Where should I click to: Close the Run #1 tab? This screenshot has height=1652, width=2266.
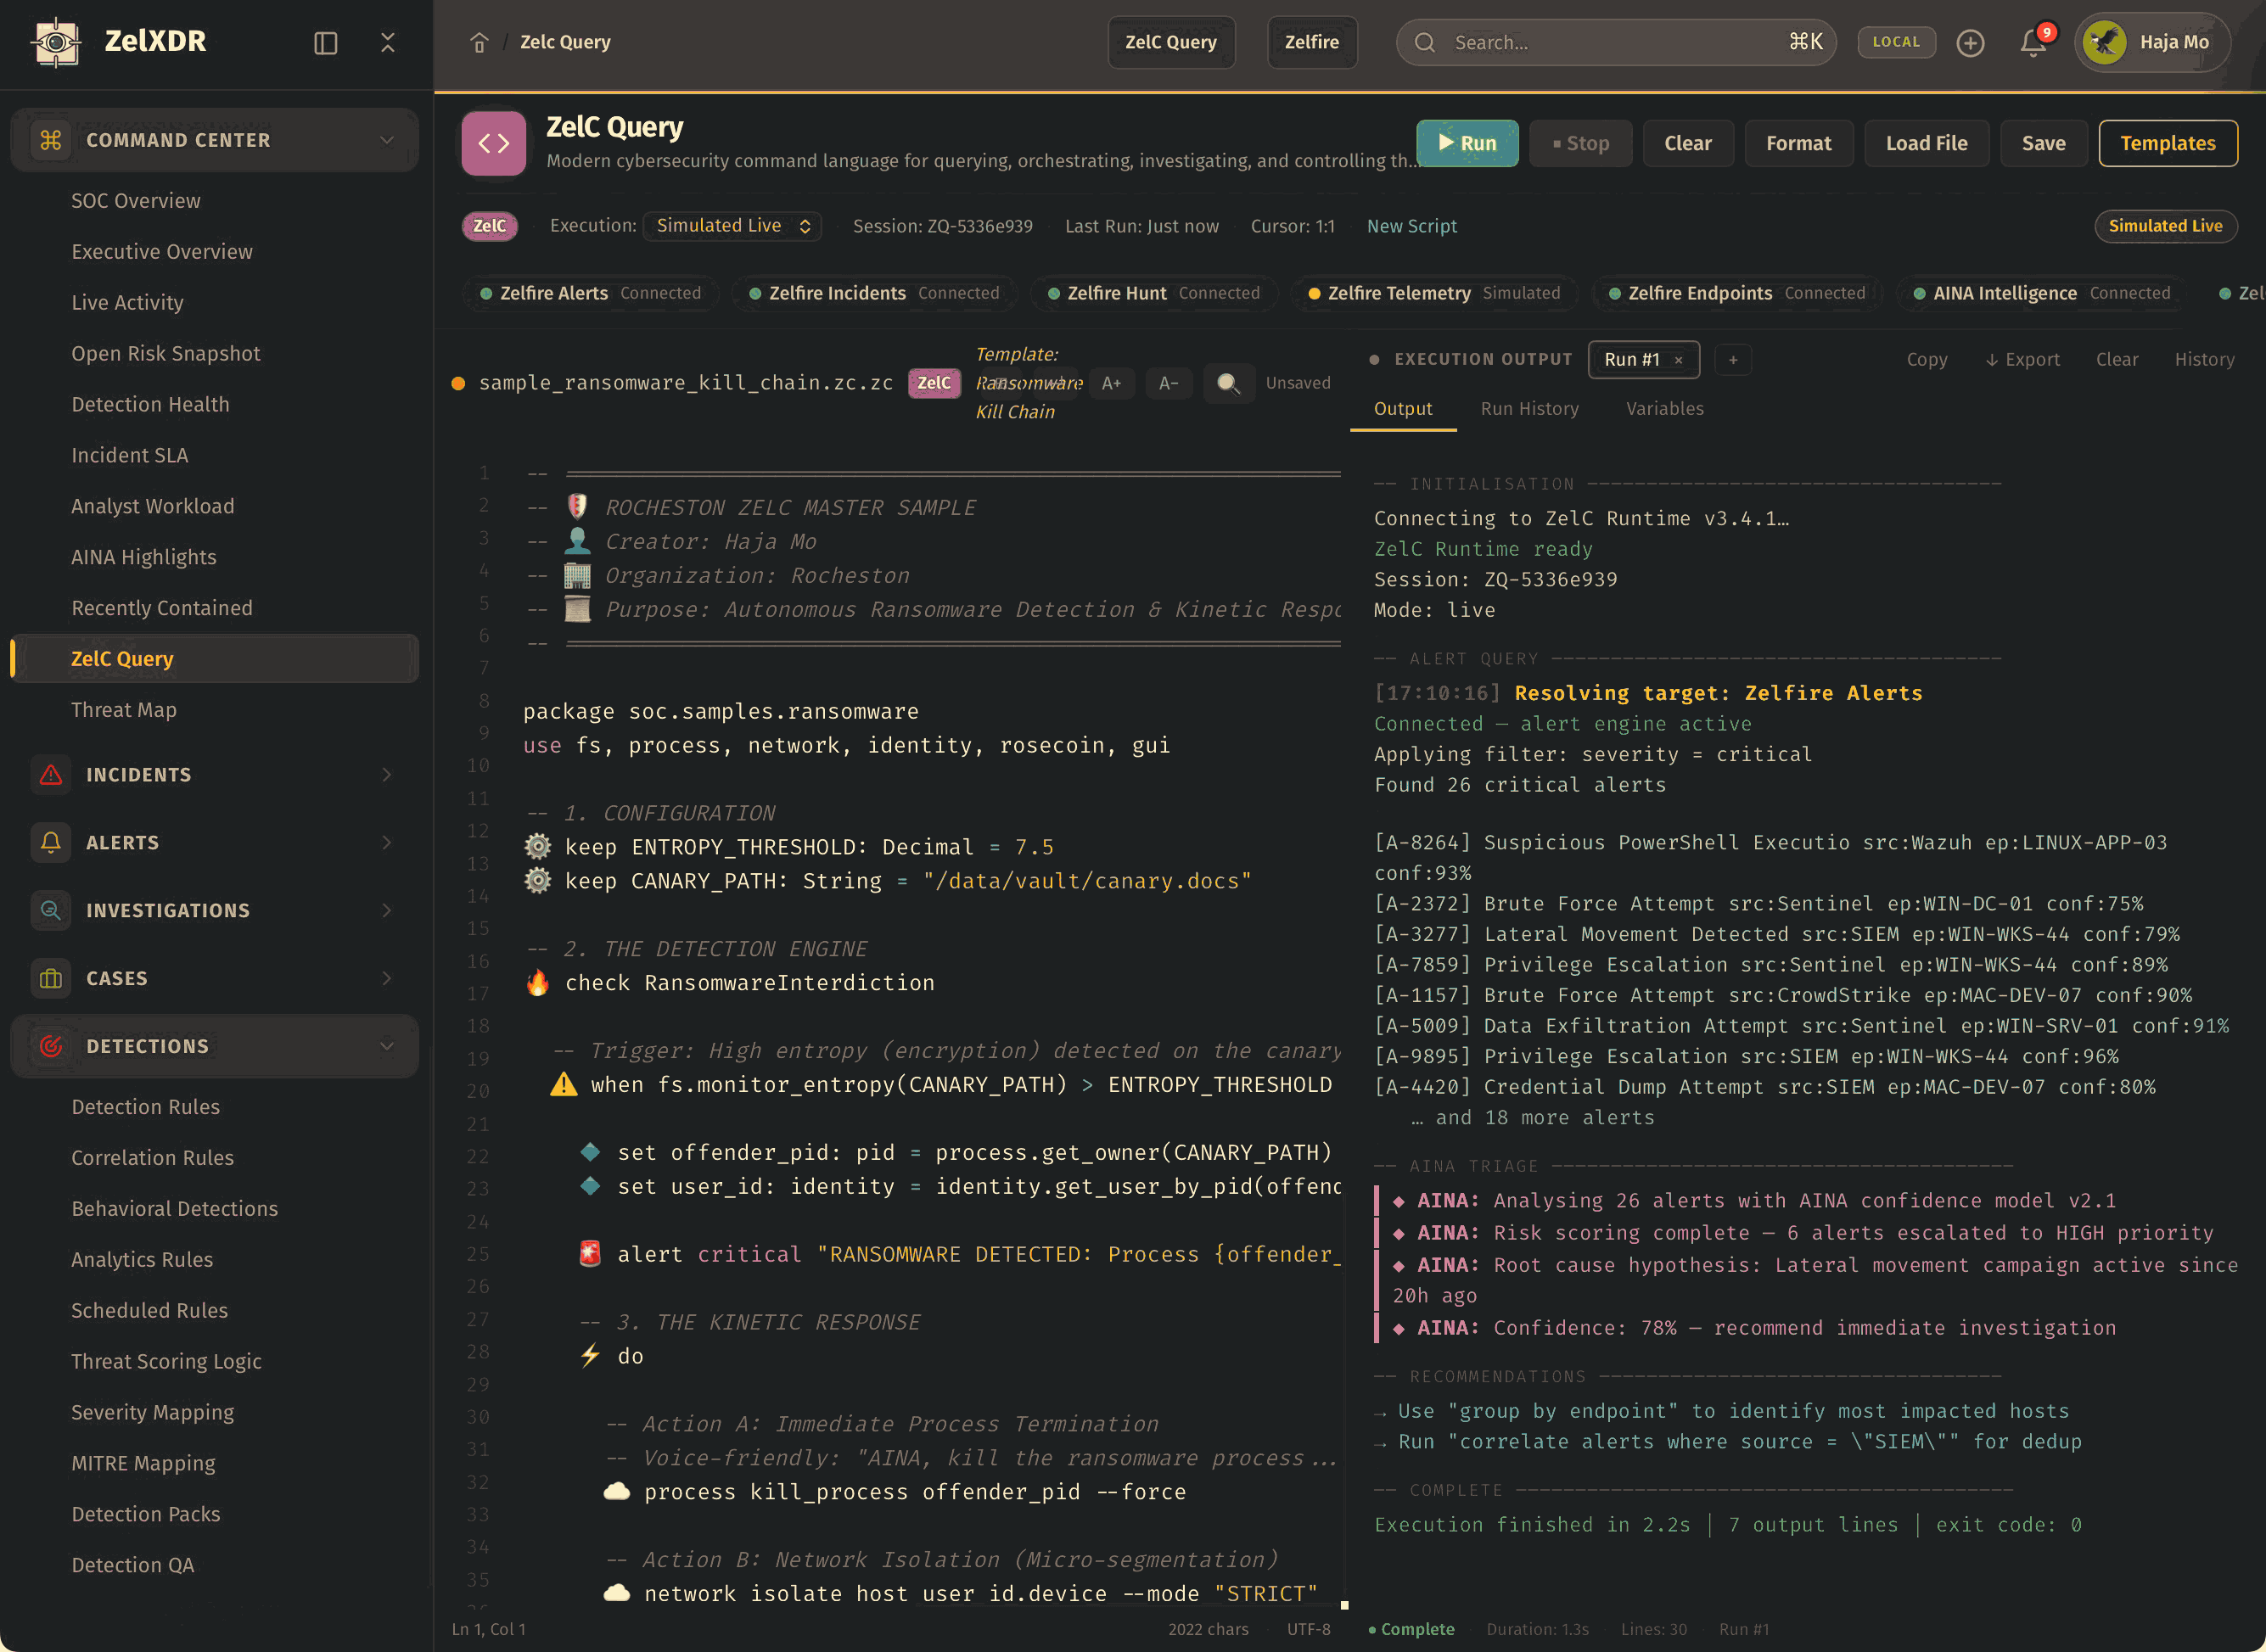pos(1679,360)
